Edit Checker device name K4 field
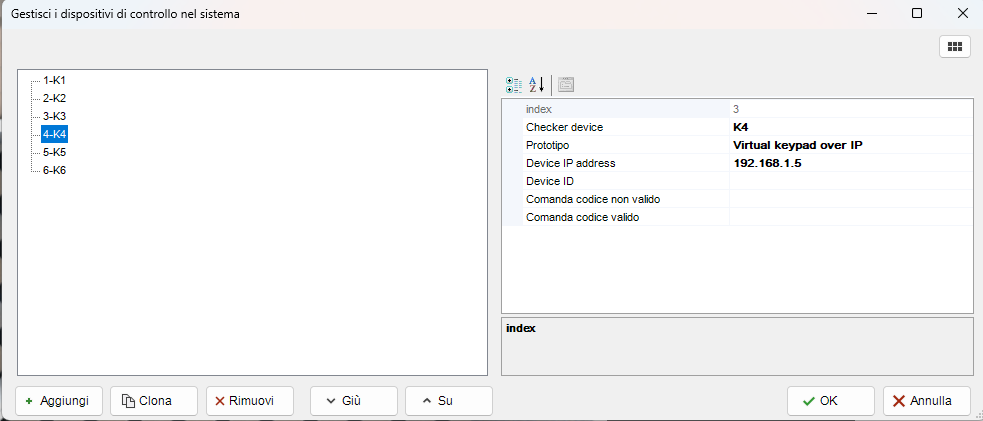The image size is (983, 421). pos(850,127)
